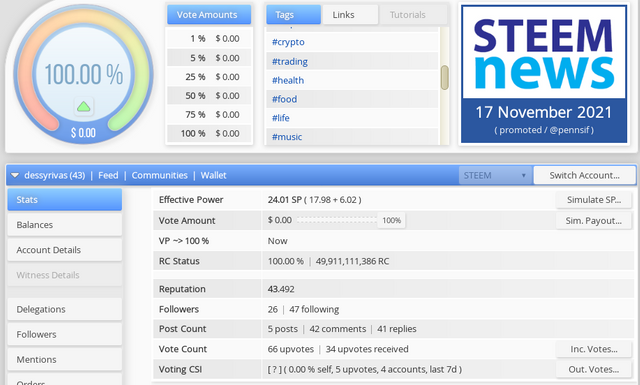Click the Simulate SP button

[x=593, y=200]
